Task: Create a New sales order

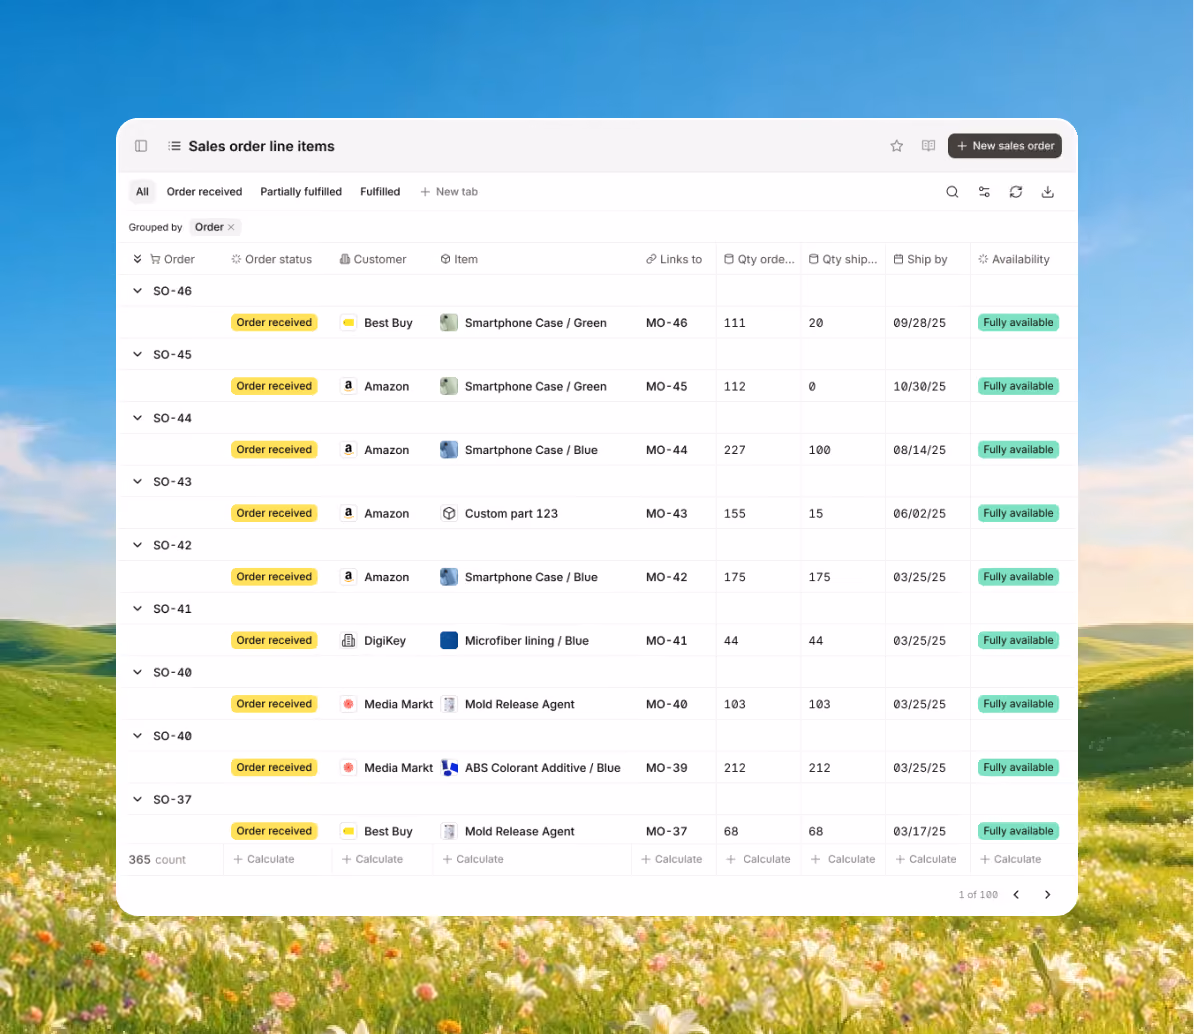Action: tap(1004, 146)
